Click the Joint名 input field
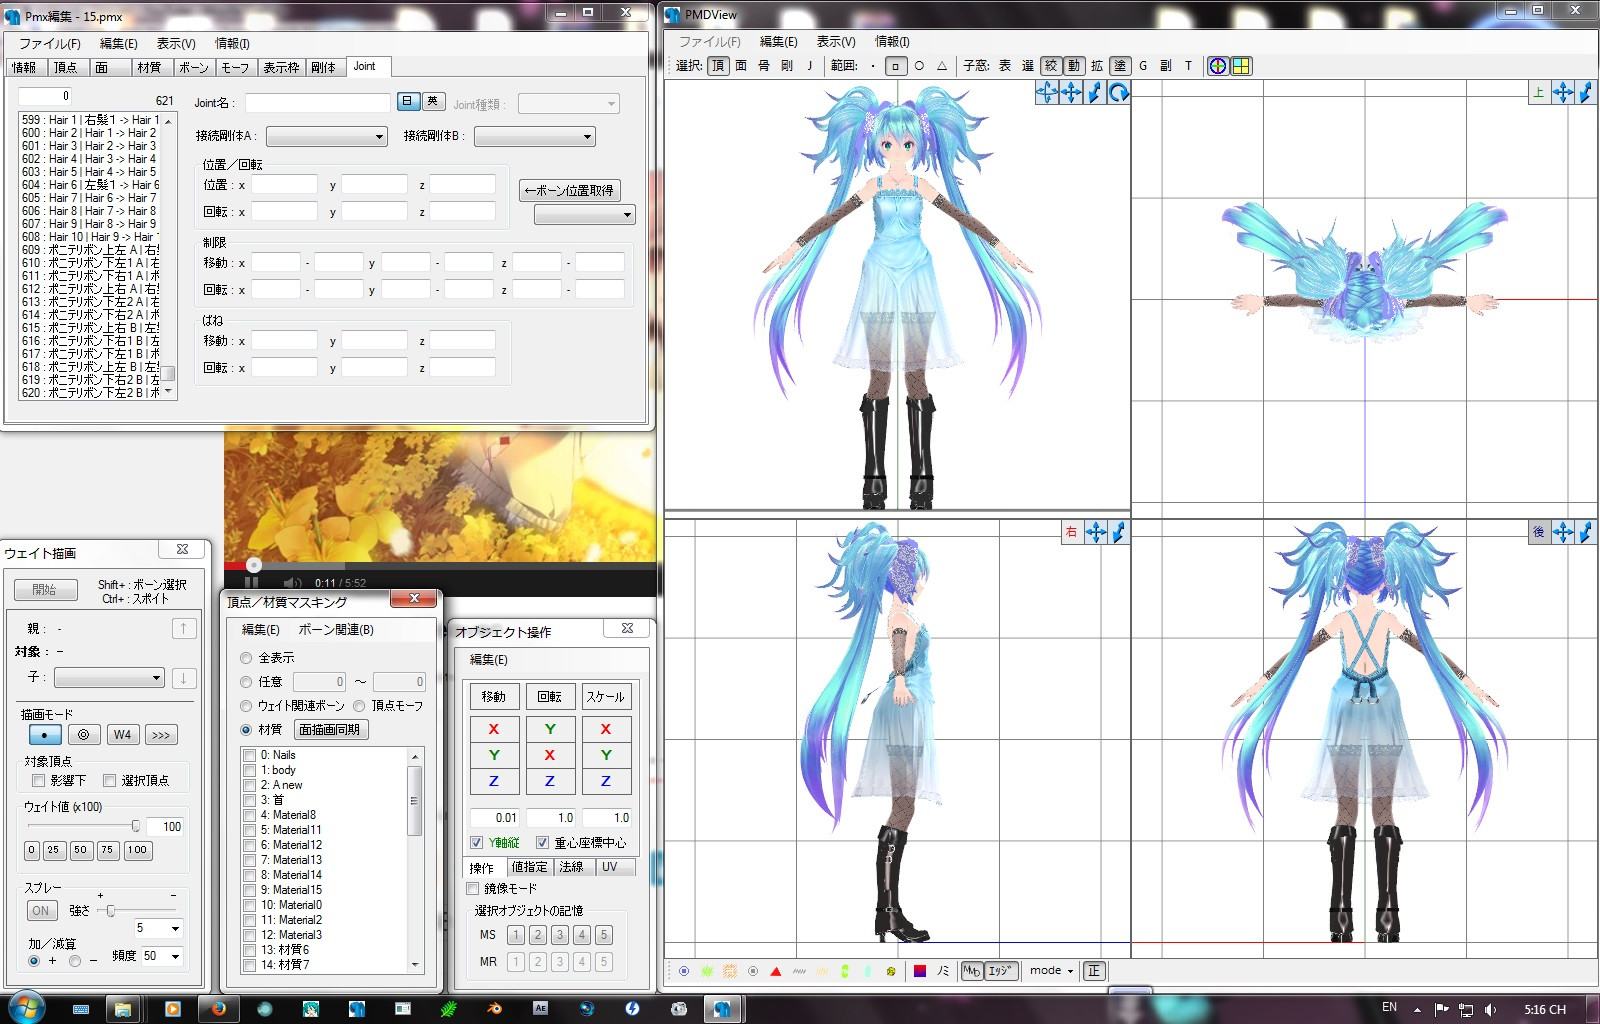 [318, 103]
